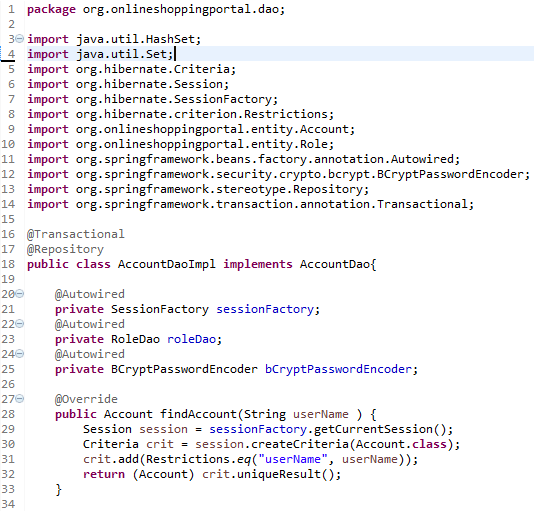Collapse the fold marker at line 22
534x511 pixels.
(x=20, y=324)
